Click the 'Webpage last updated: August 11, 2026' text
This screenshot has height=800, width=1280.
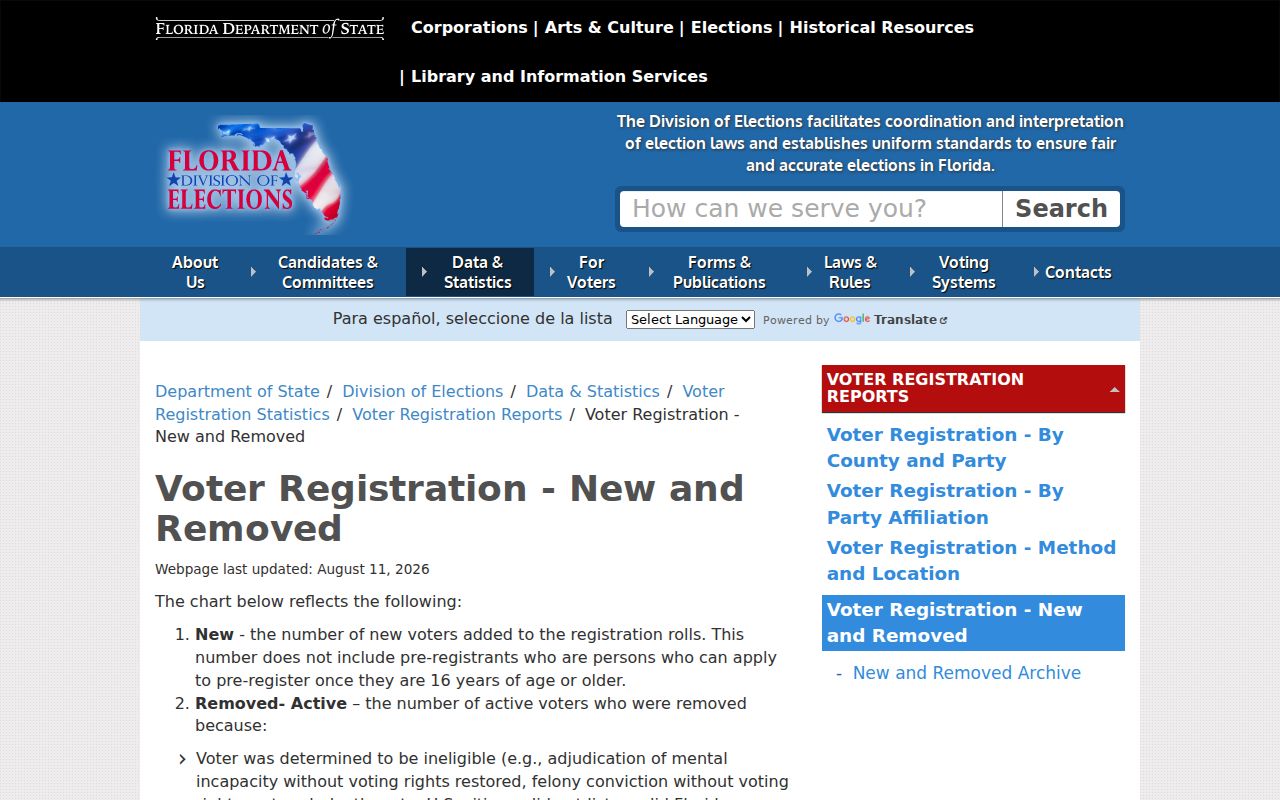(292, 569)
